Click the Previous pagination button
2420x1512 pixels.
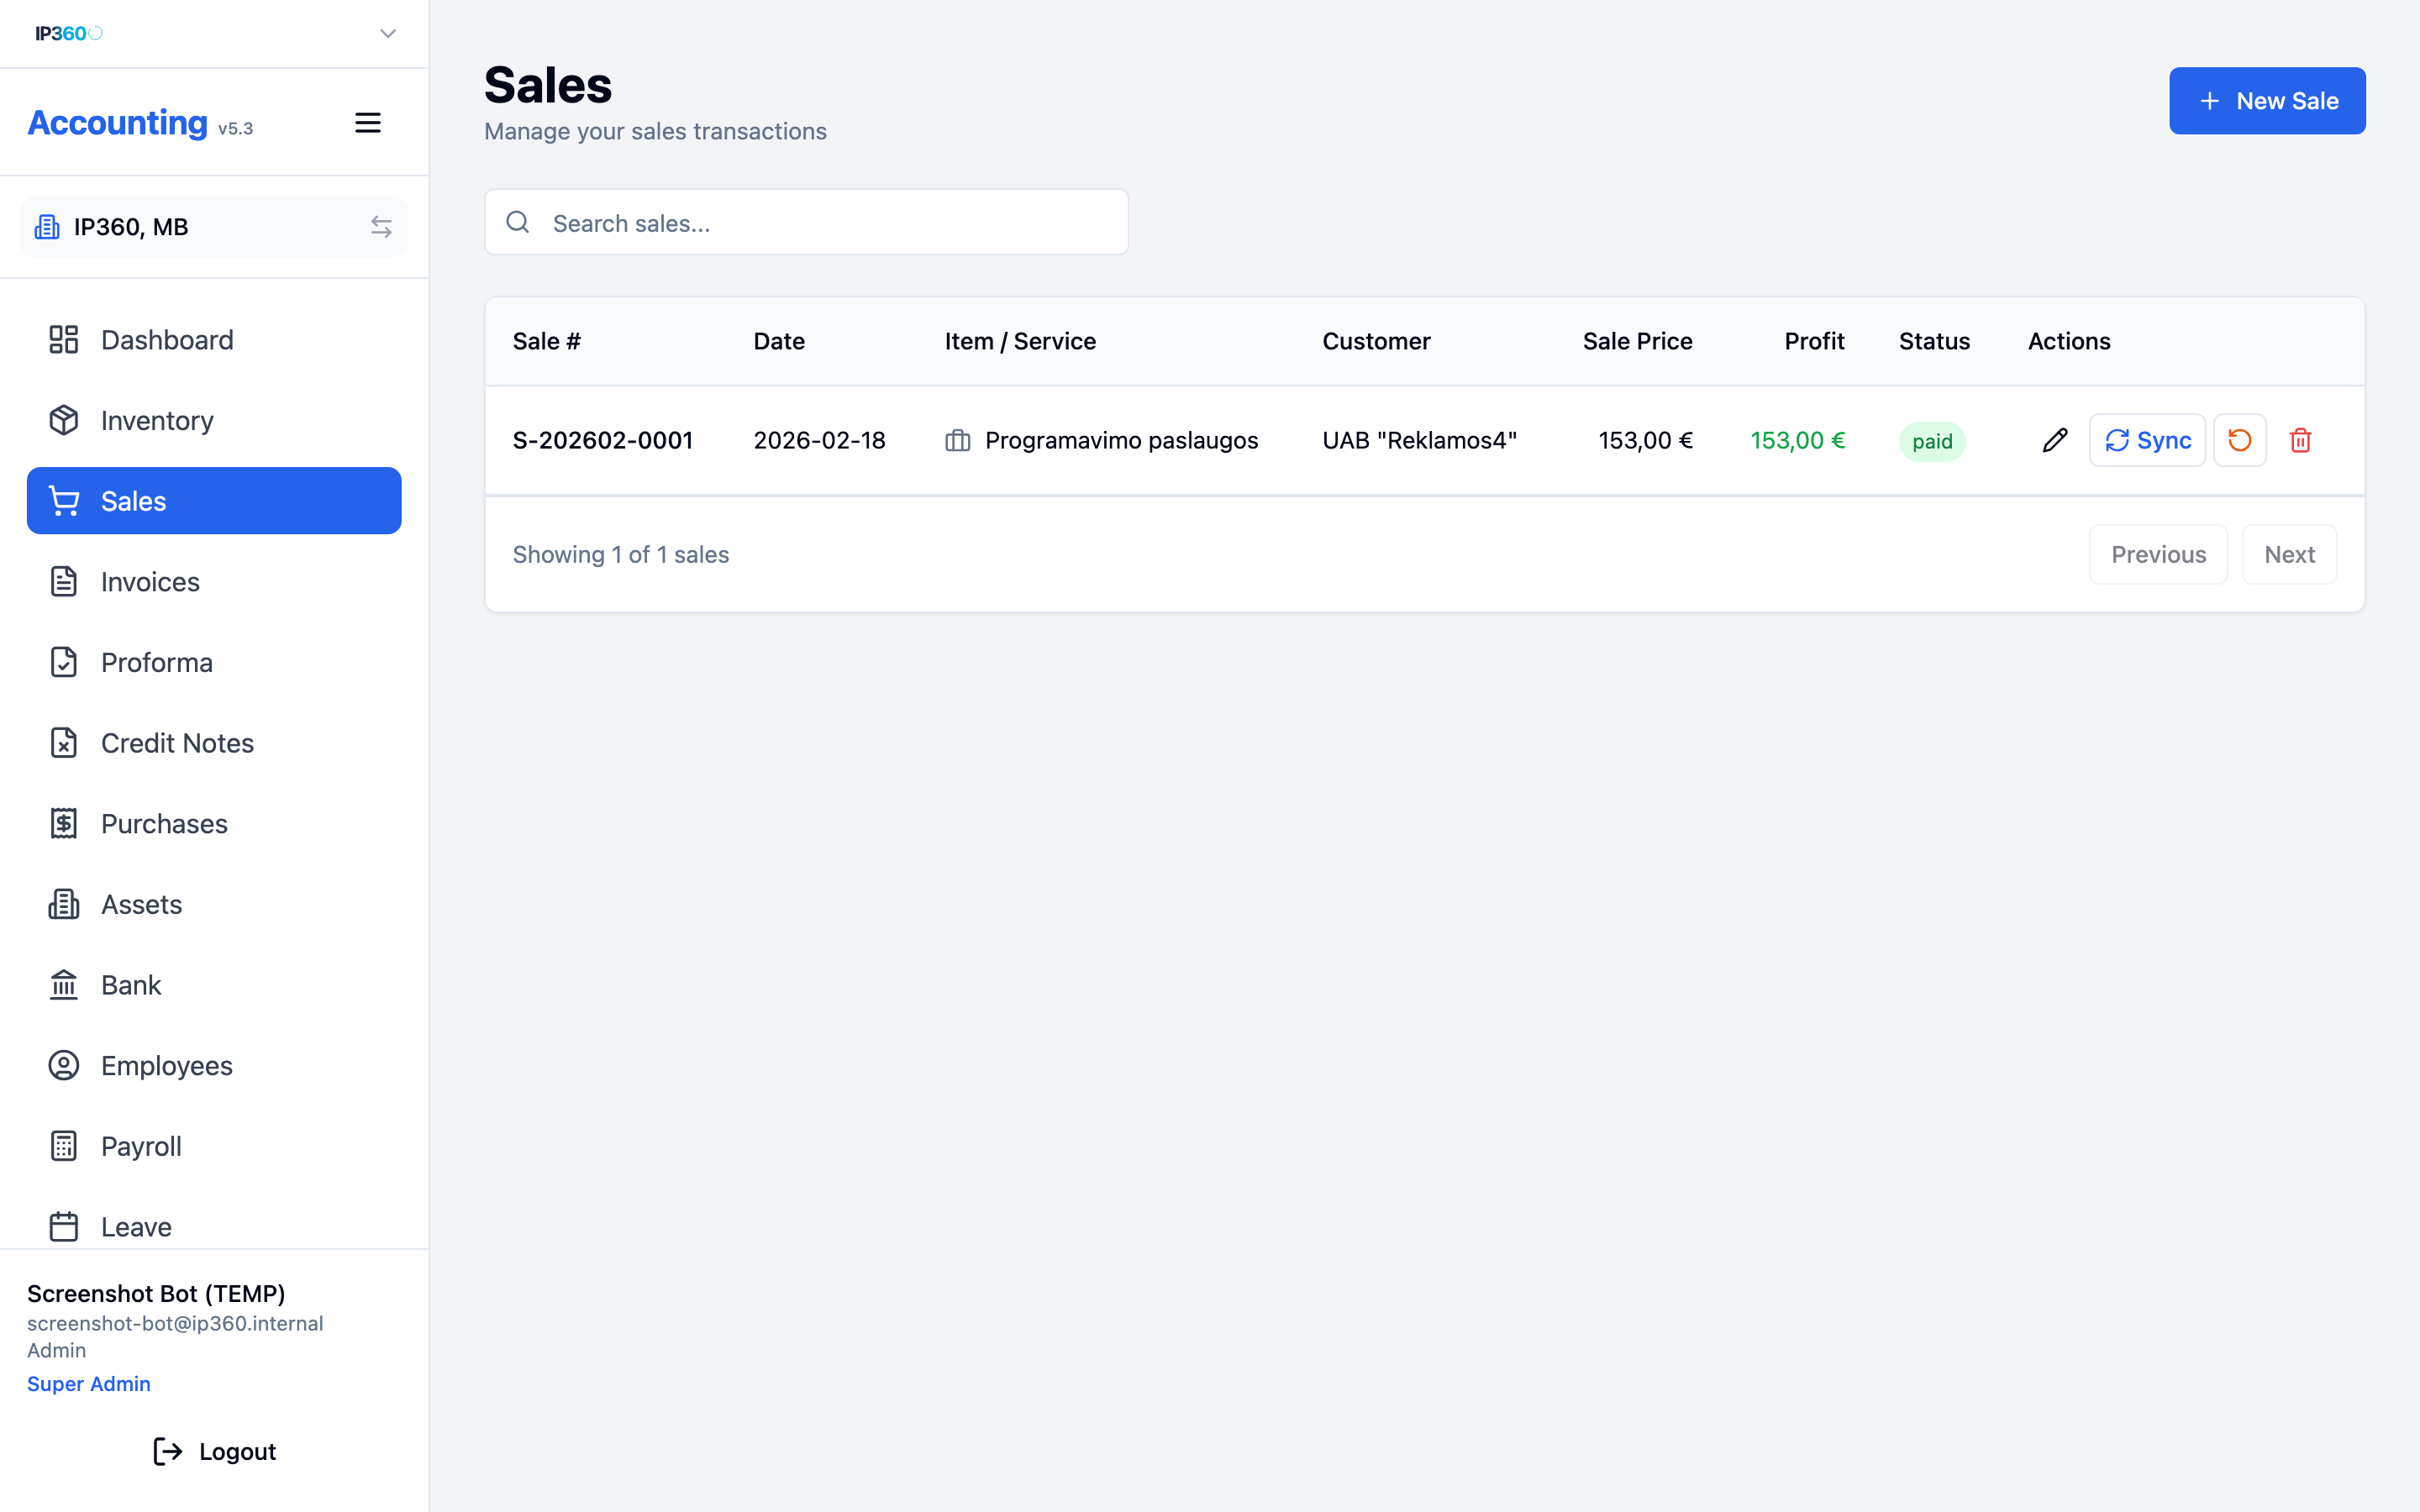2158,554
